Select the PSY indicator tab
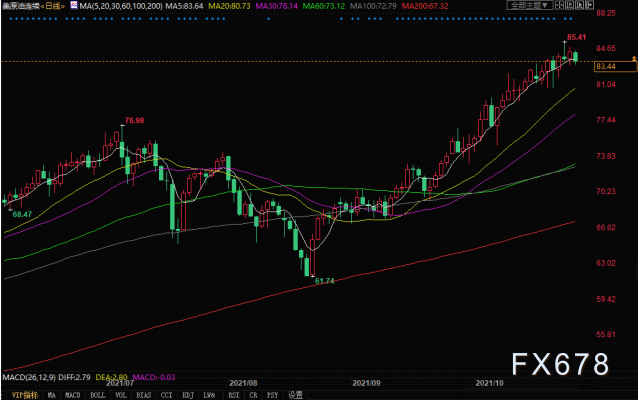This screenshot has height=400, width=640. pos(272,395)
